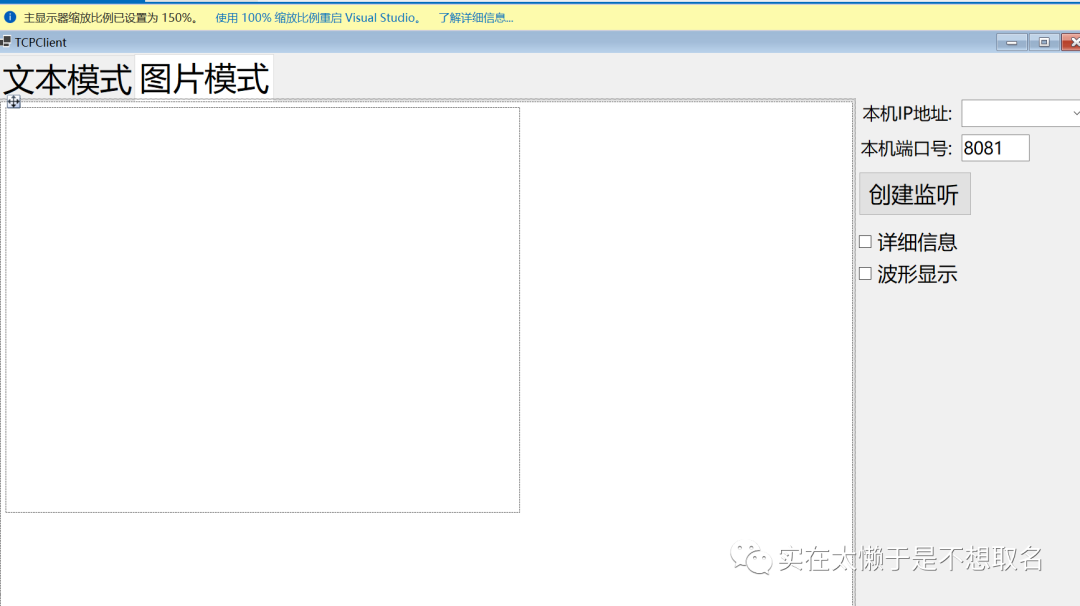Enable the 详细信息 checkbox

point(866,242)
